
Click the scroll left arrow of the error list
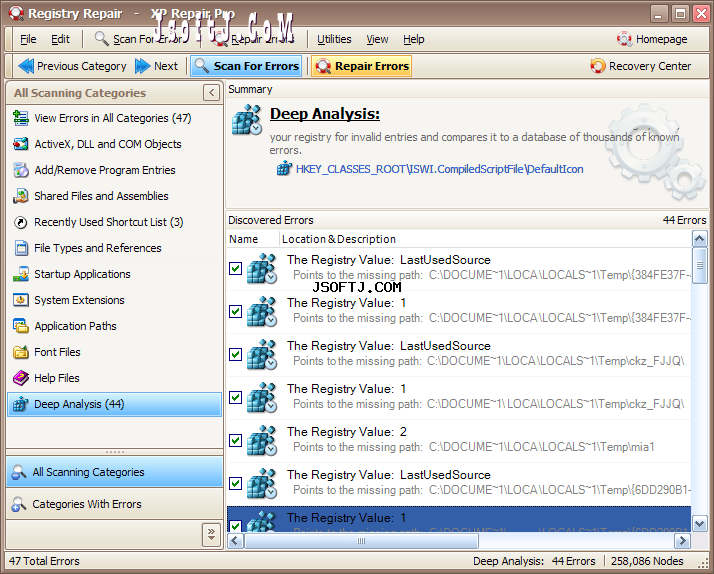235,541
